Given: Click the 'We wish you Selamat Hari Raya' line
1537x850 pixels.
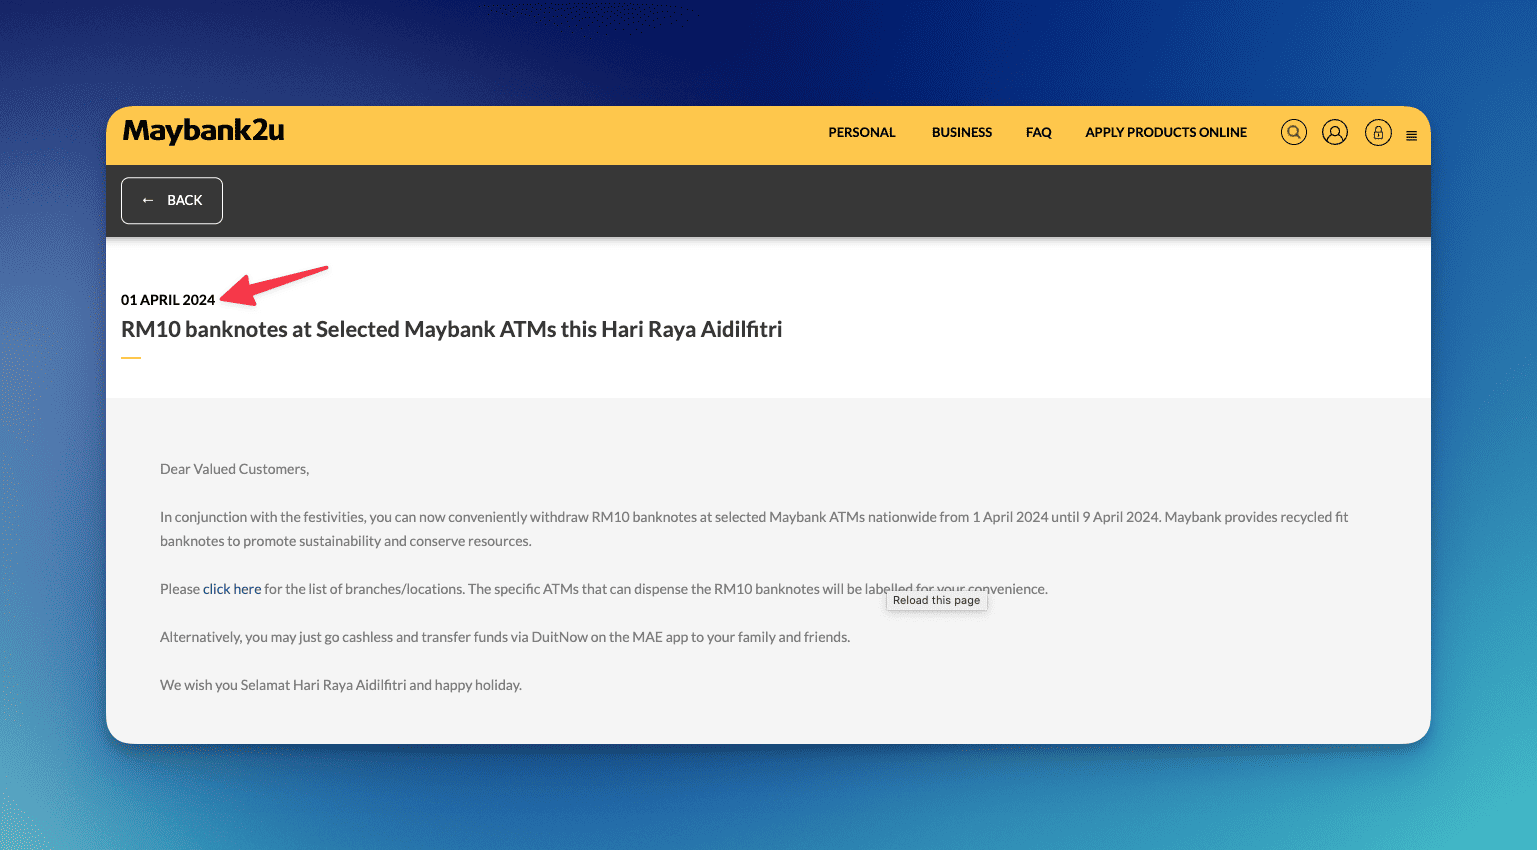Looking at the screenshot, I should point(341,685).
